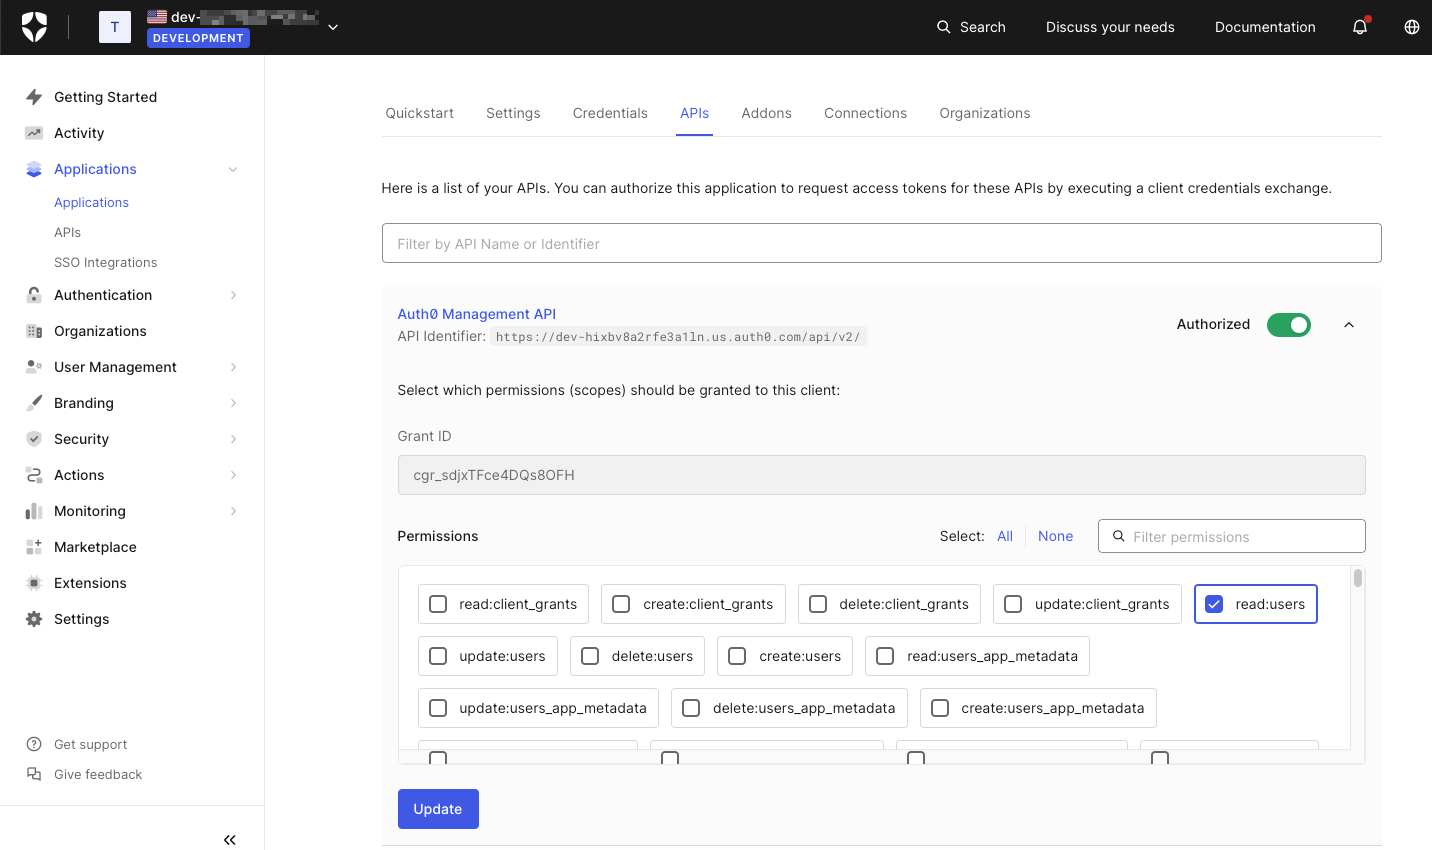The height and width of the screenshot is (850, 1432).
Task: Click the Filter permissions search field
Action: [x=1231, y=536]
